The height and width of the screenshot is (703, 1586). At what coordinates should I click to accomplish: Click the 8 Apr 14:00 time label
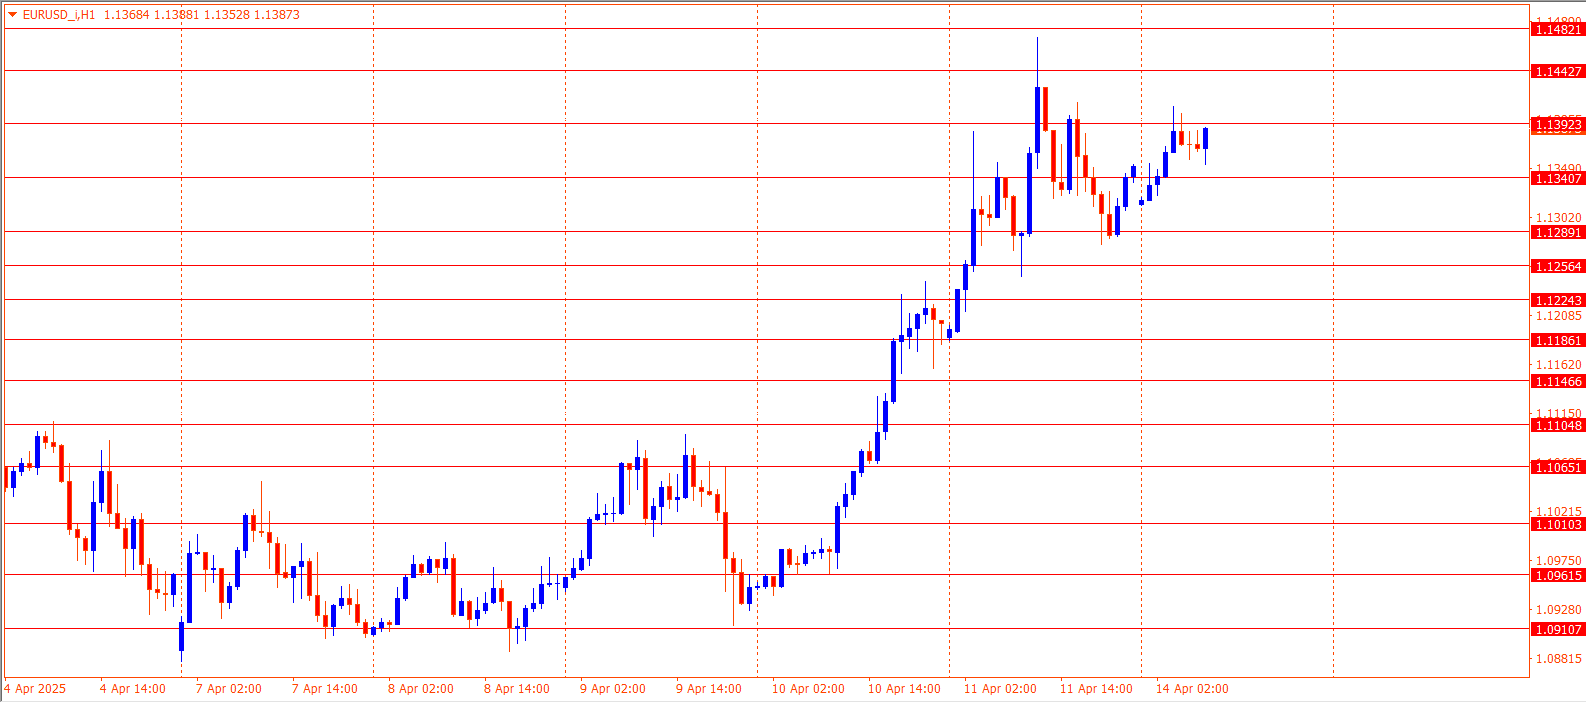click(517, 689)
